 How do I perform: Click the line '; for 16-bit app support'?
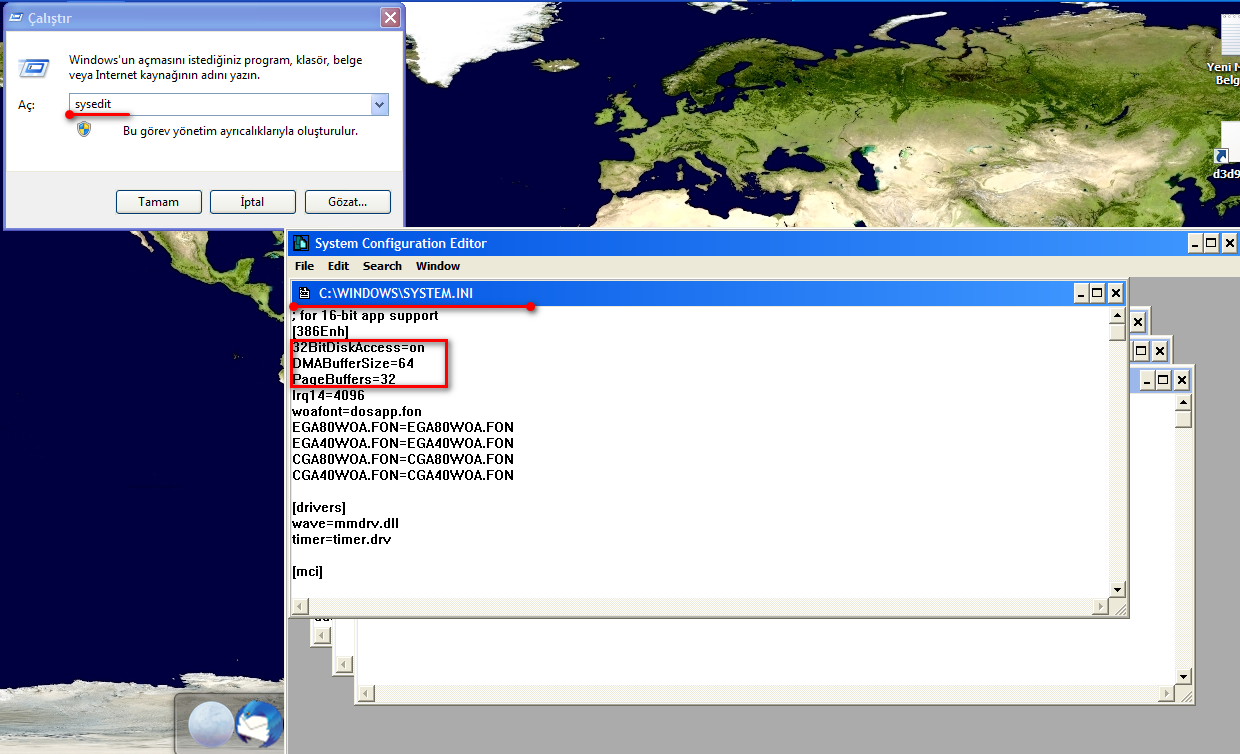[x=365, y=315]
